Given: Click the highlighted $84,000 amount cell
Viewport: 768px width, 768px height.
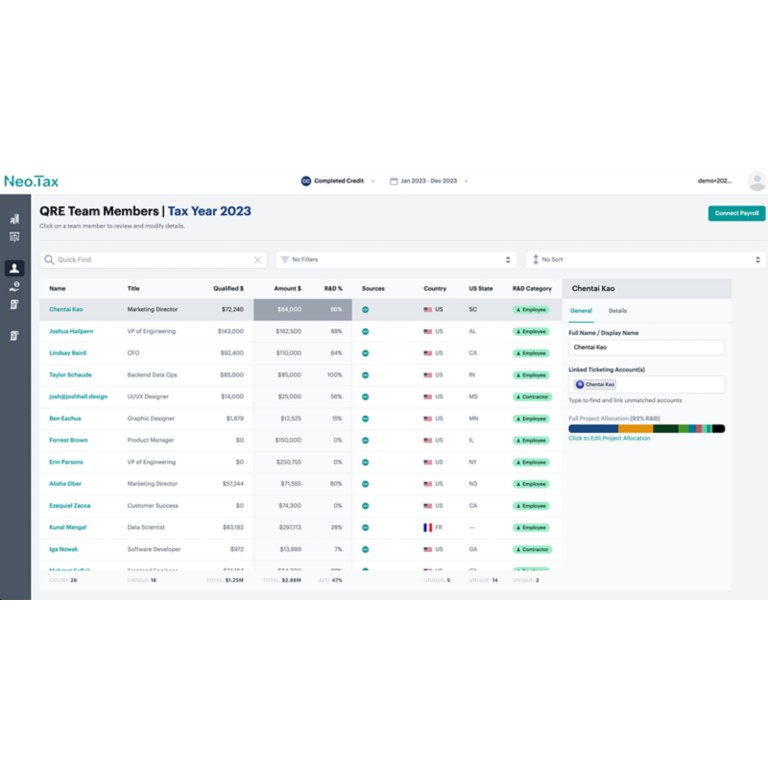Looking at the screenshot, I should coord(289,310).
